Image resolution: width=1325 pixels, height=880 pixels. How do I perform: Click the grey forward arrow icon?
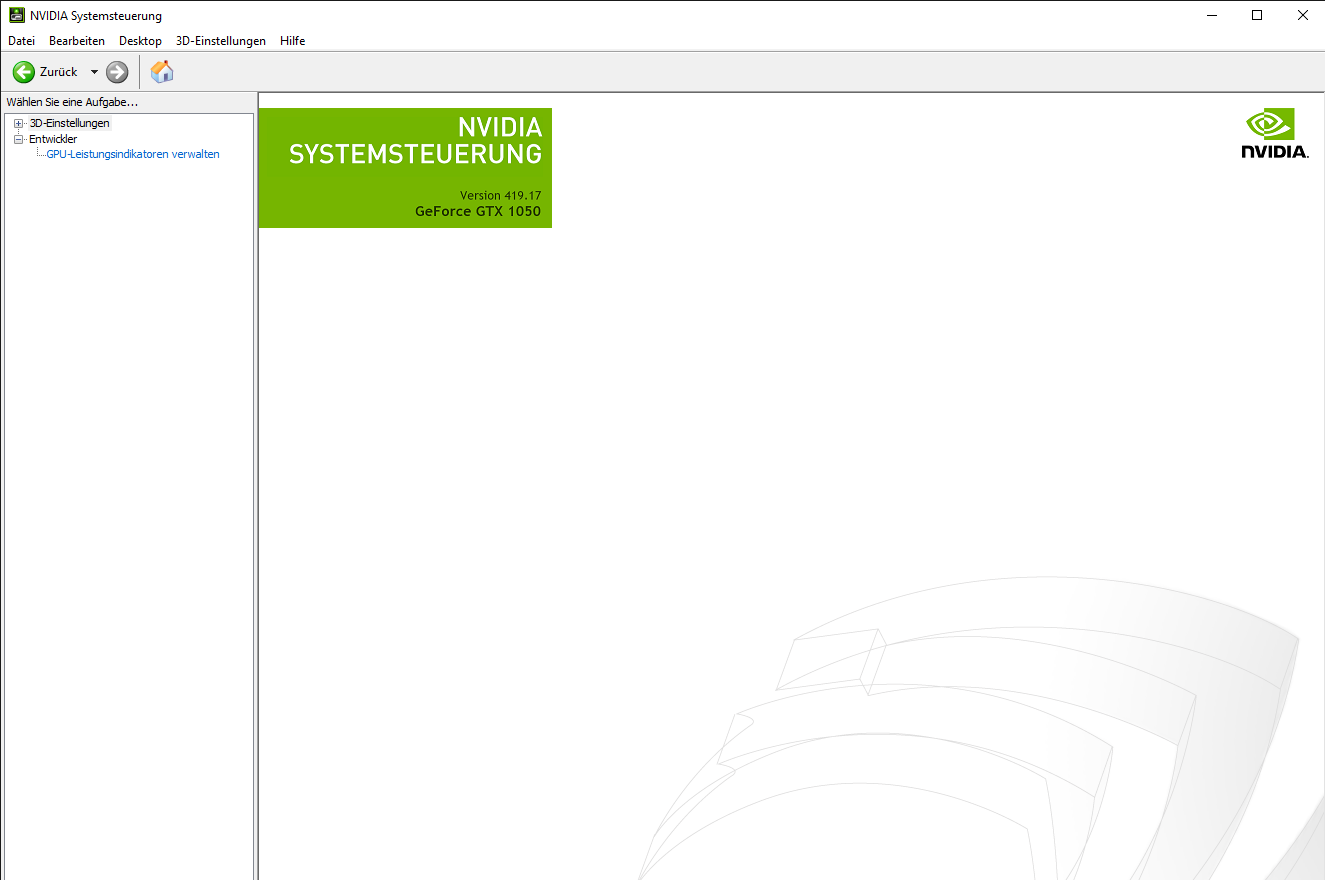[117, 72]
